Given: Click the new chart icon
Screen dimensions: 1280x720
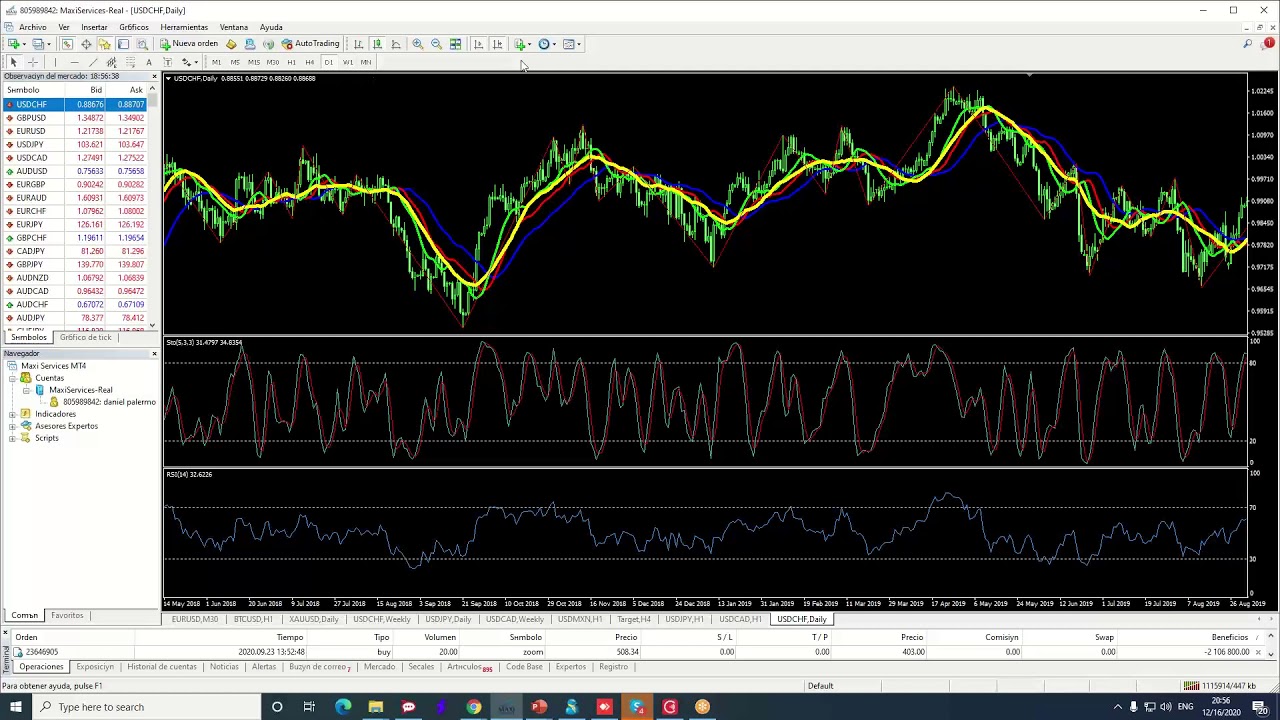Looking at the screenshot, I should (x=13, y=44).
